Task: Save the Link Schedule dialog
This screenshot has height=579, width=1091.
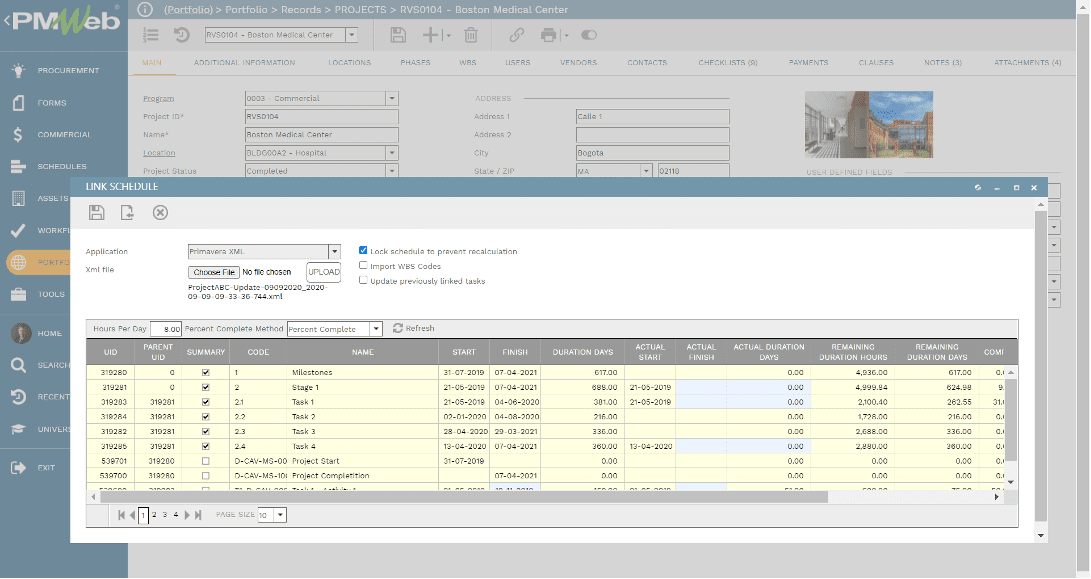Action: 97,213
